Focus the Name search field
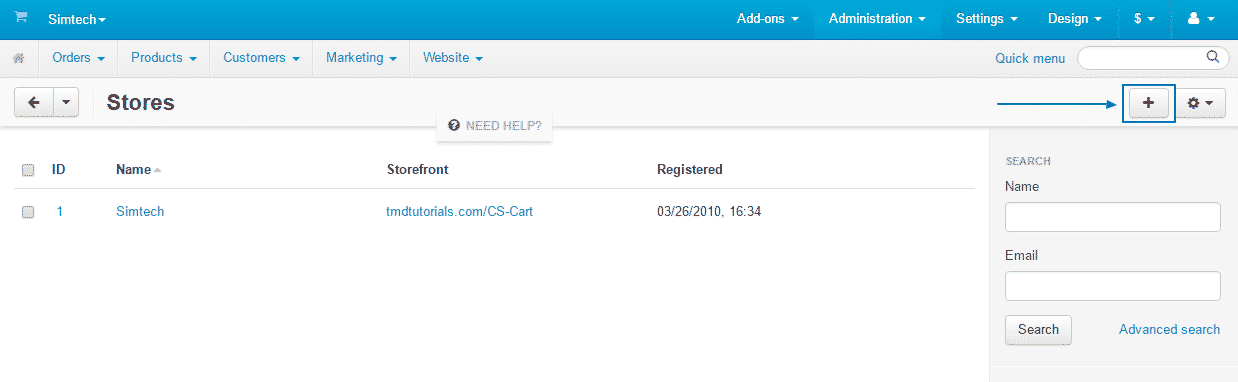This screenshot has width=1238, height=382. point(1112,217)
